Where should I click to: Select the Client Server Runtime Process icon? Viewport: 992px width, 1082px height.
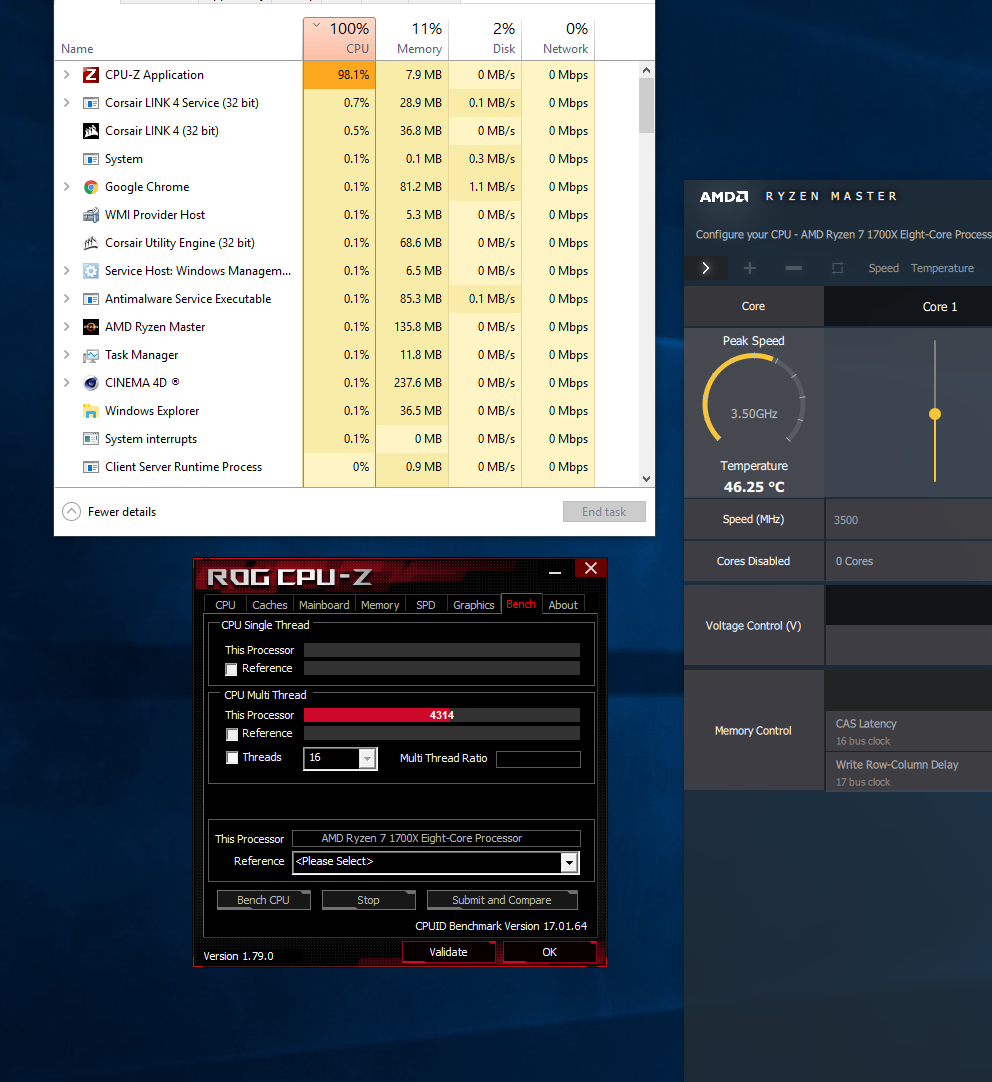point(90,467)
